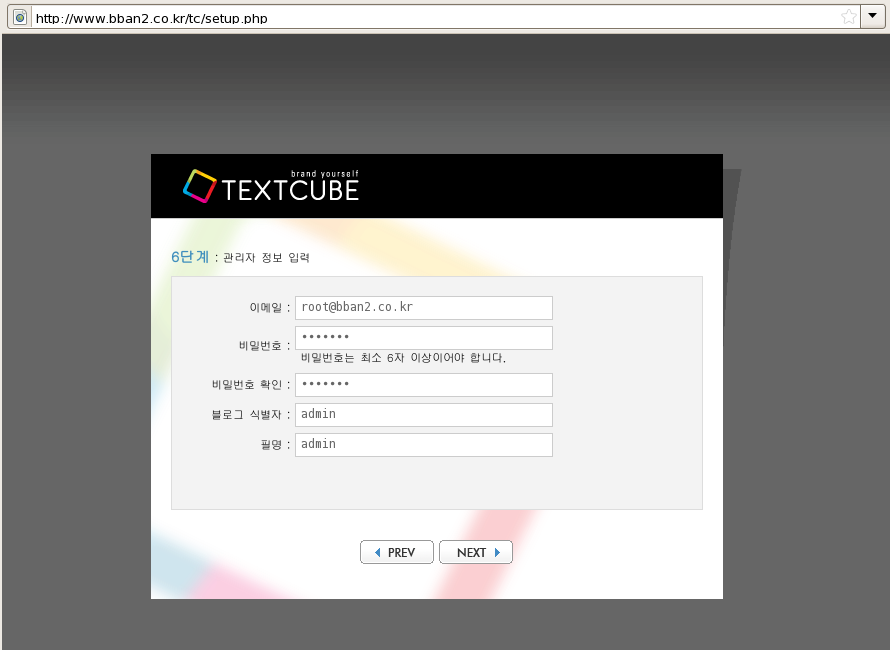Image resolution: width=890 pixels, height=650 pixels.
Task: Click the Textcube logo in the header
Action: [271, 186]
